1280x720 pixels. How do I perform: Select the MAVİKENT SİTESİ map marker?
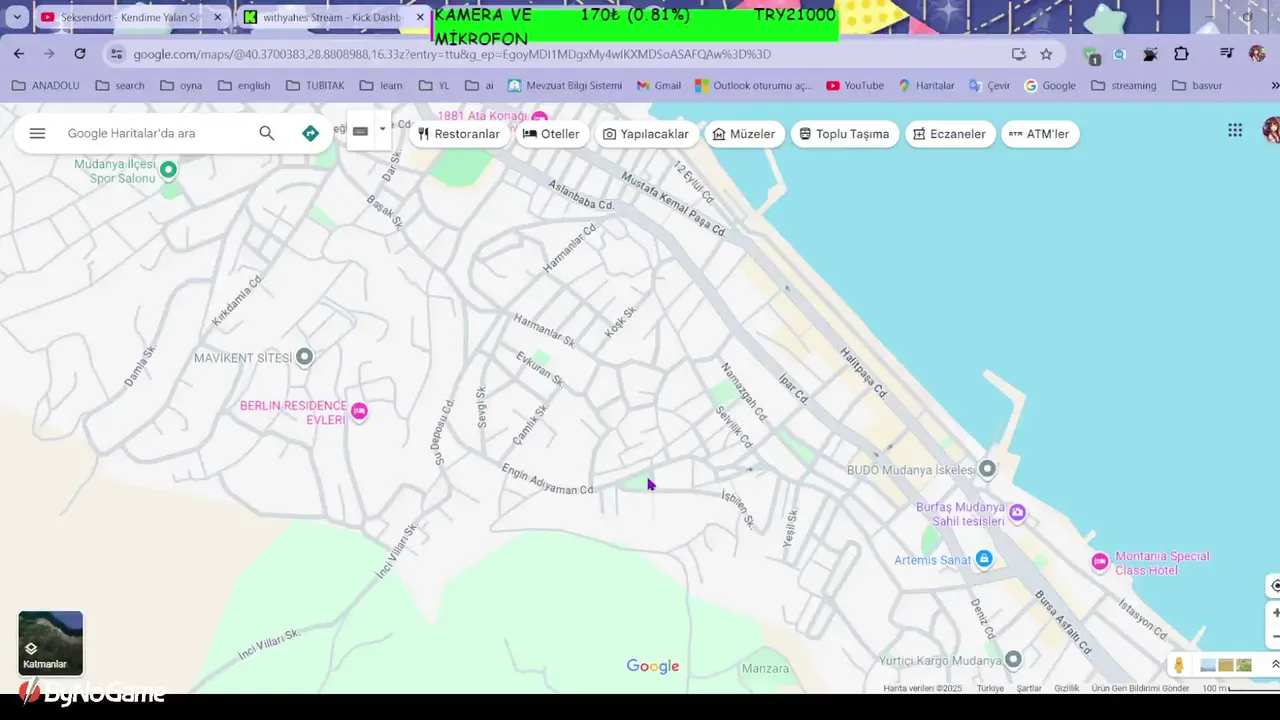pyautogui.click(x=305, y=356)
